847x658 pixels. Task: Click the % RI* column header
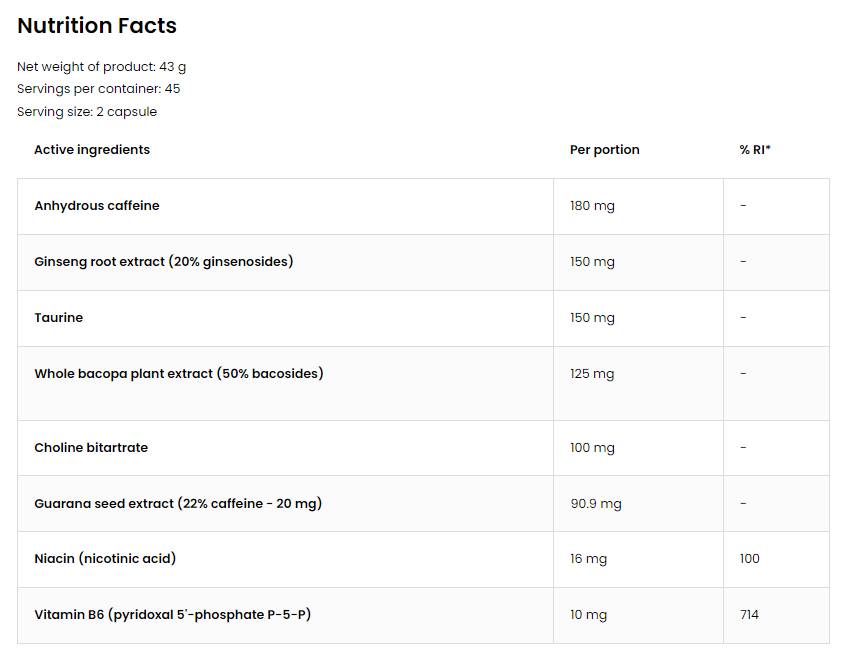pyautogui.click(x=755, y=150)
